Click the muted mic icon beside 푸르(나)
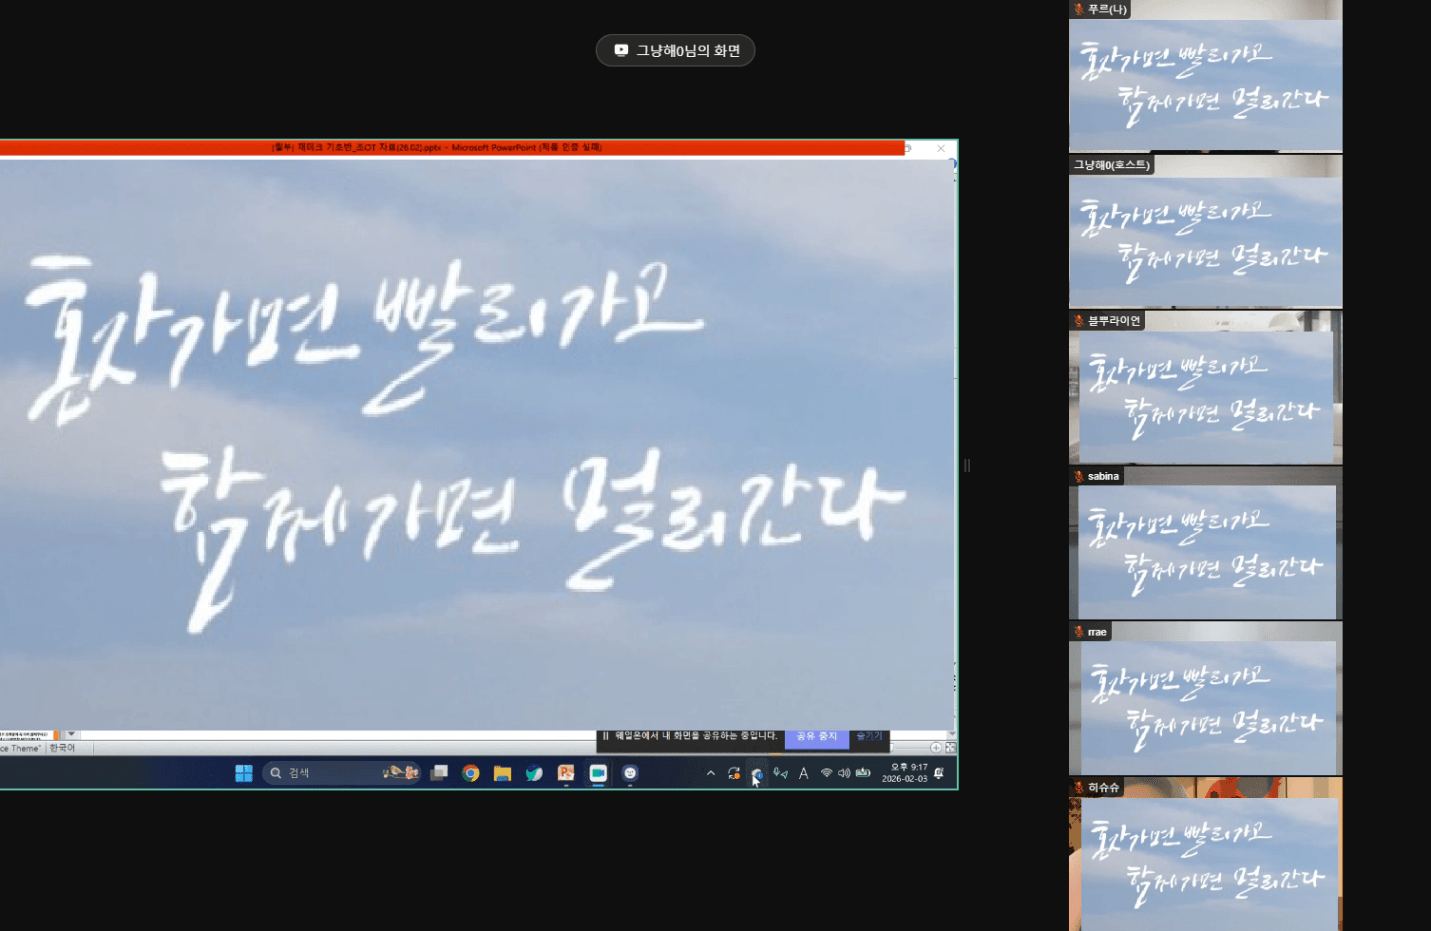 click(x=1079, y=9)
